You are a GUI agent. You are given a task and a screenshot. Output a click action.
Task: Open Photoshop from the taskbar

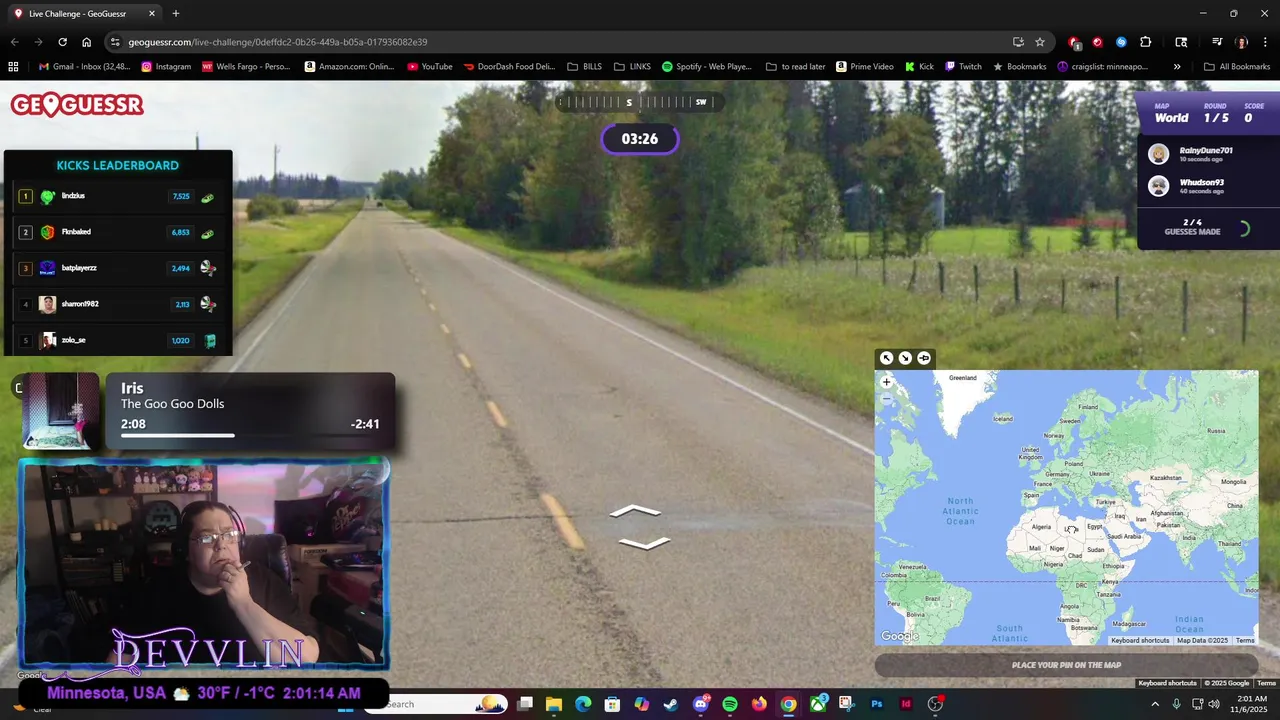tap(877, 704)
